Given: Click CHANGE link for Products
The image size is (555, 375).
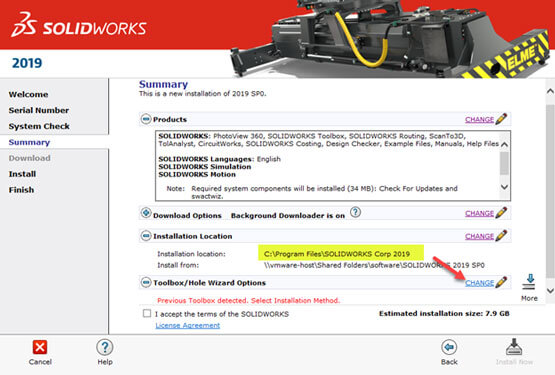Looking at the screenshot, I should (479, 120).
